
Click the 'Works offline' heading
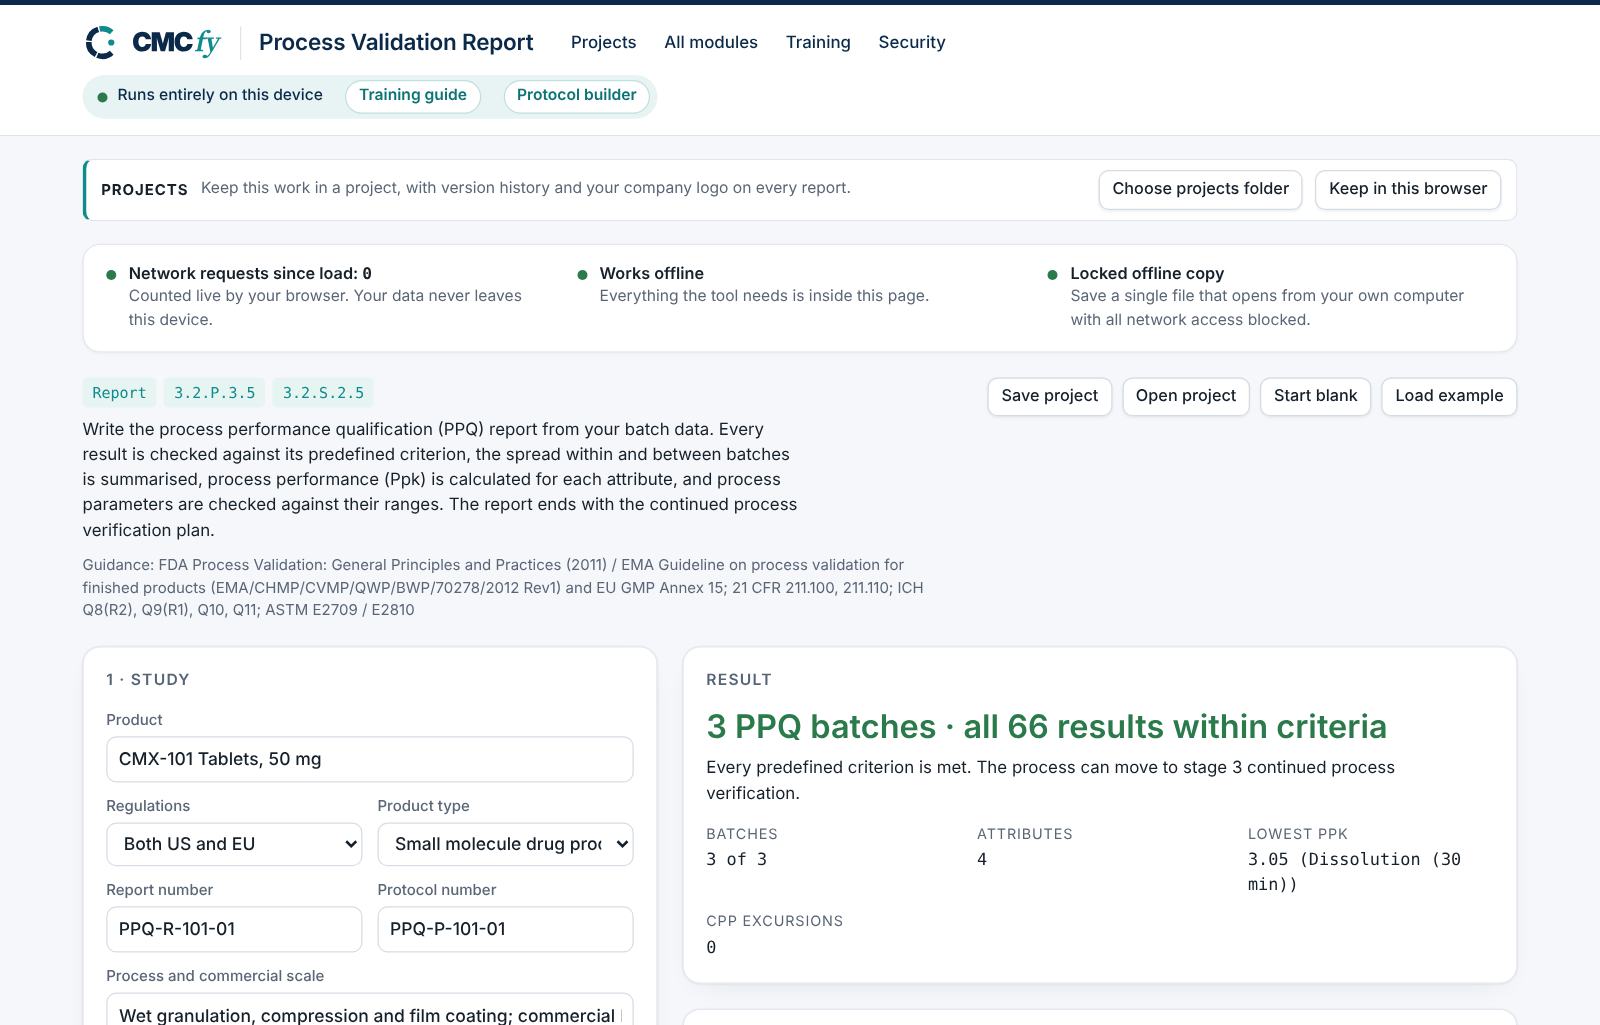(x=651, y=273)
